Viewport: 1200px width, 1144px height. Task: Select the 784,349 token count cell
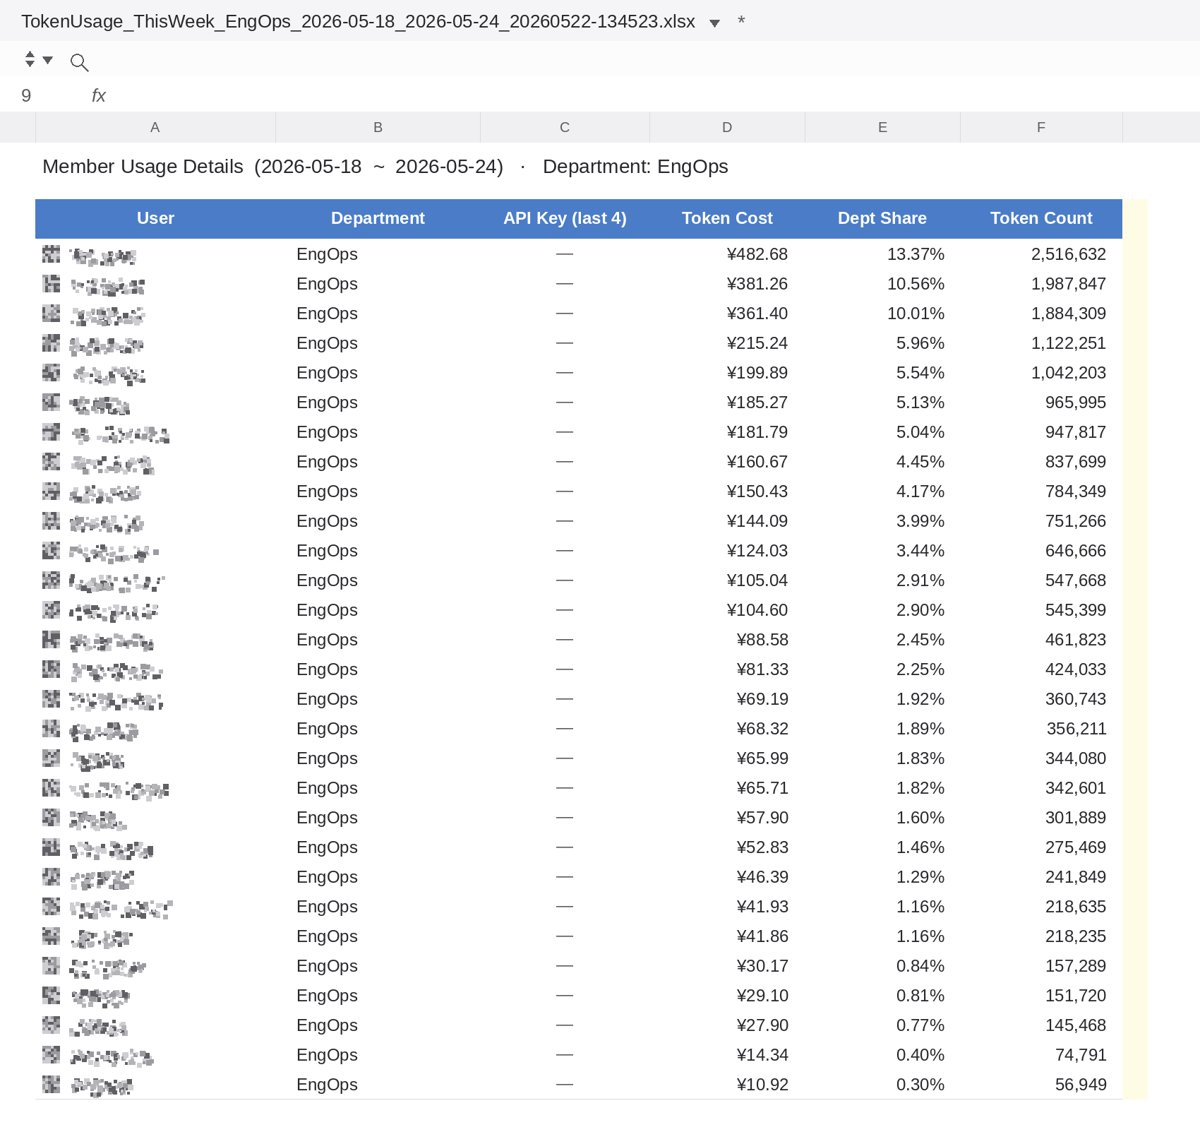(1041, 491)
